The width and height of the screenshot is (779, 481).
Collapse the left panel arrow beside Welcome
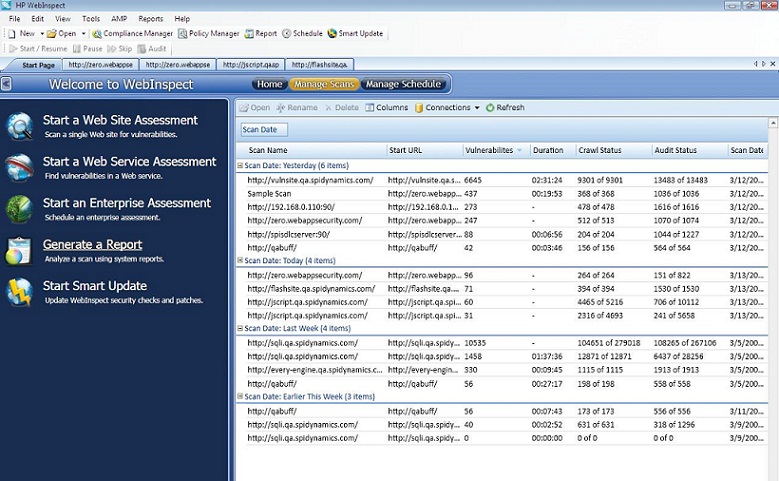[6, 83]
